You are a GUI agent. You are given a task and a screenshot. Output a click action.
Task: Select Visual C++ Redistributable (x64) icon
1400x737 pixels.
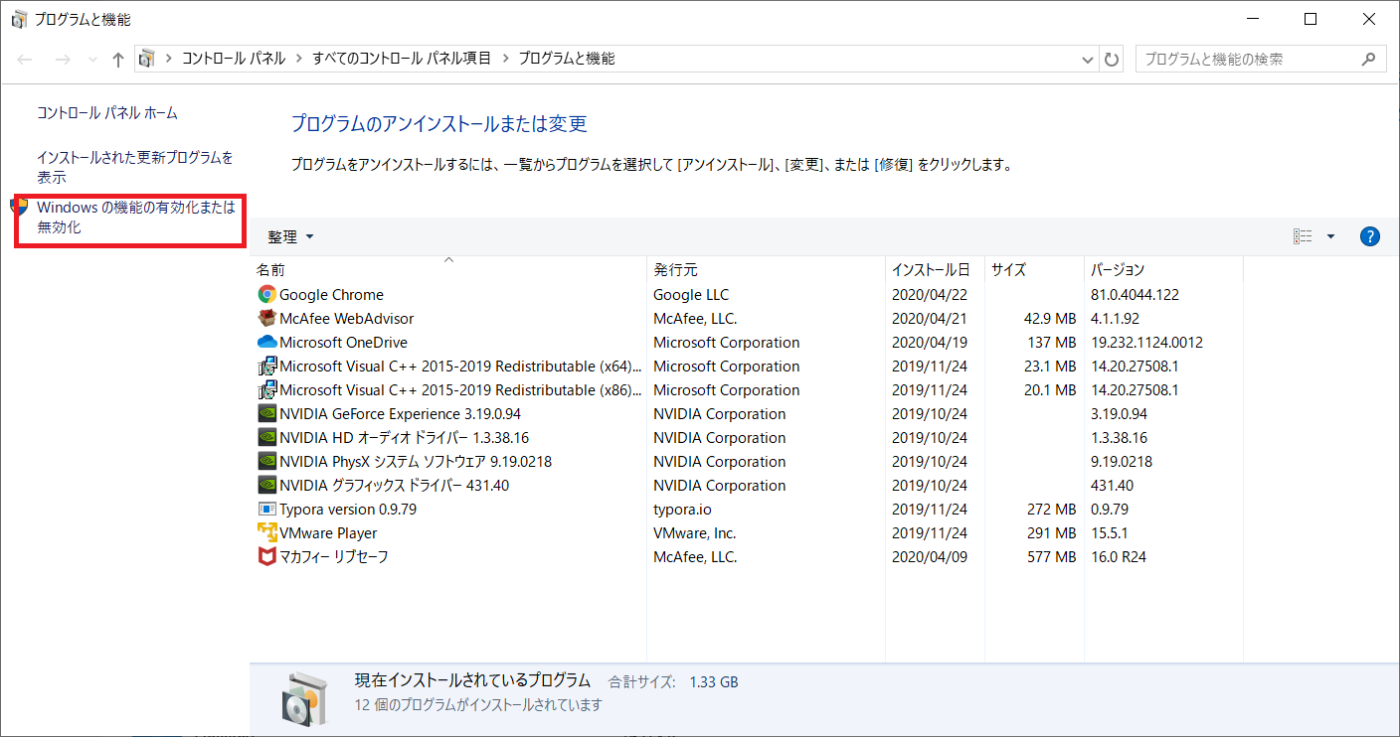click(x=267, y=366)
